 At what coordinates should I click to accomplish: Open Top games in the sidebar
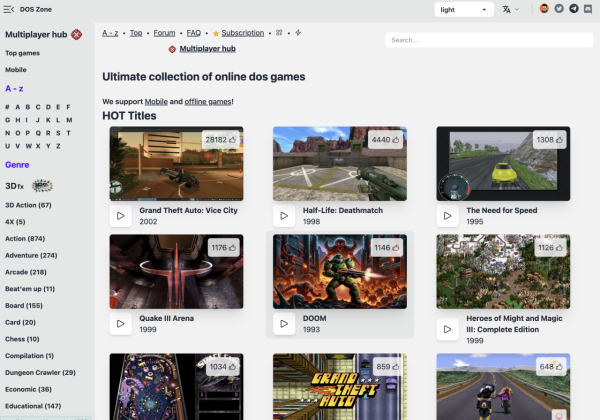[x=22, y=53]
